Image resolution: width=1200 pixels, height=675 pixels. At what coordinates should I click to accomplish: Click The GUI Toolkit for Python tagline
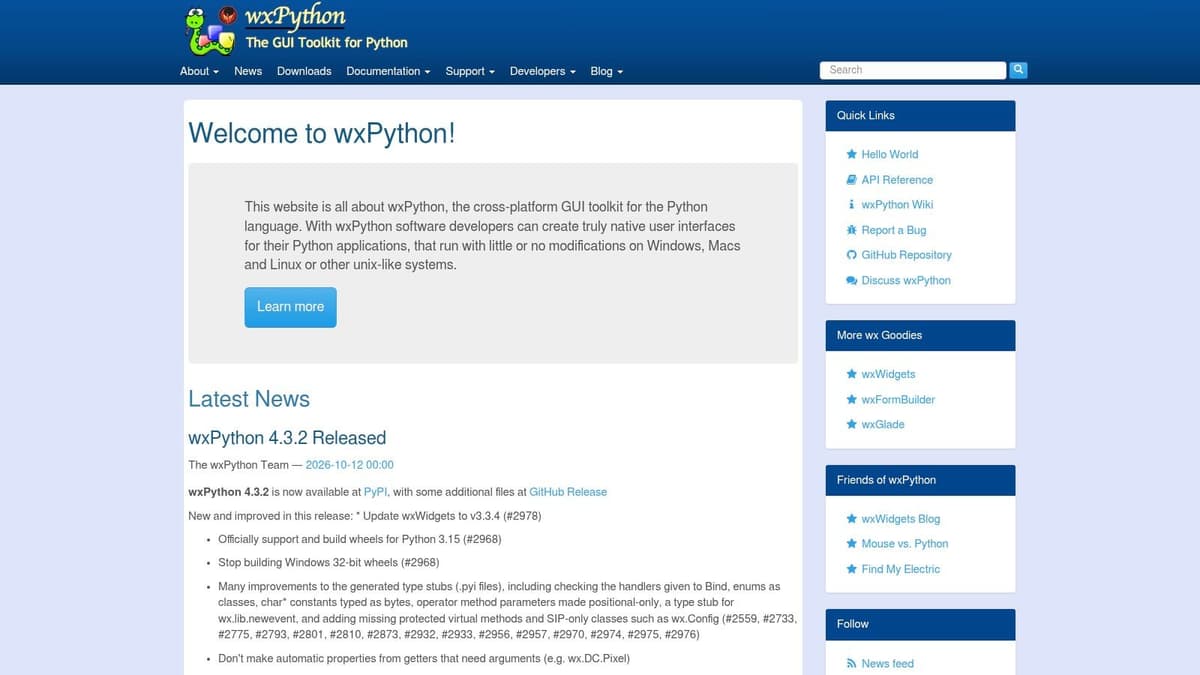click(327, 43)
